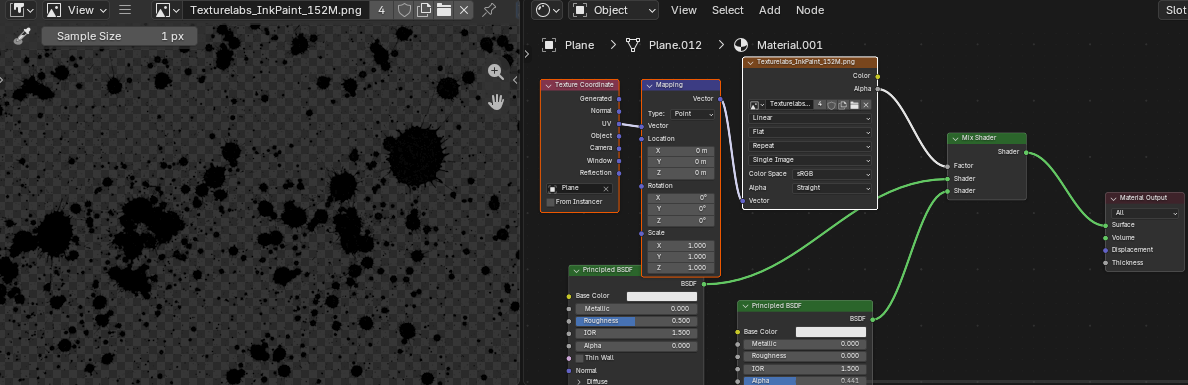Collapse the Mix Shader node

point(955,138)
